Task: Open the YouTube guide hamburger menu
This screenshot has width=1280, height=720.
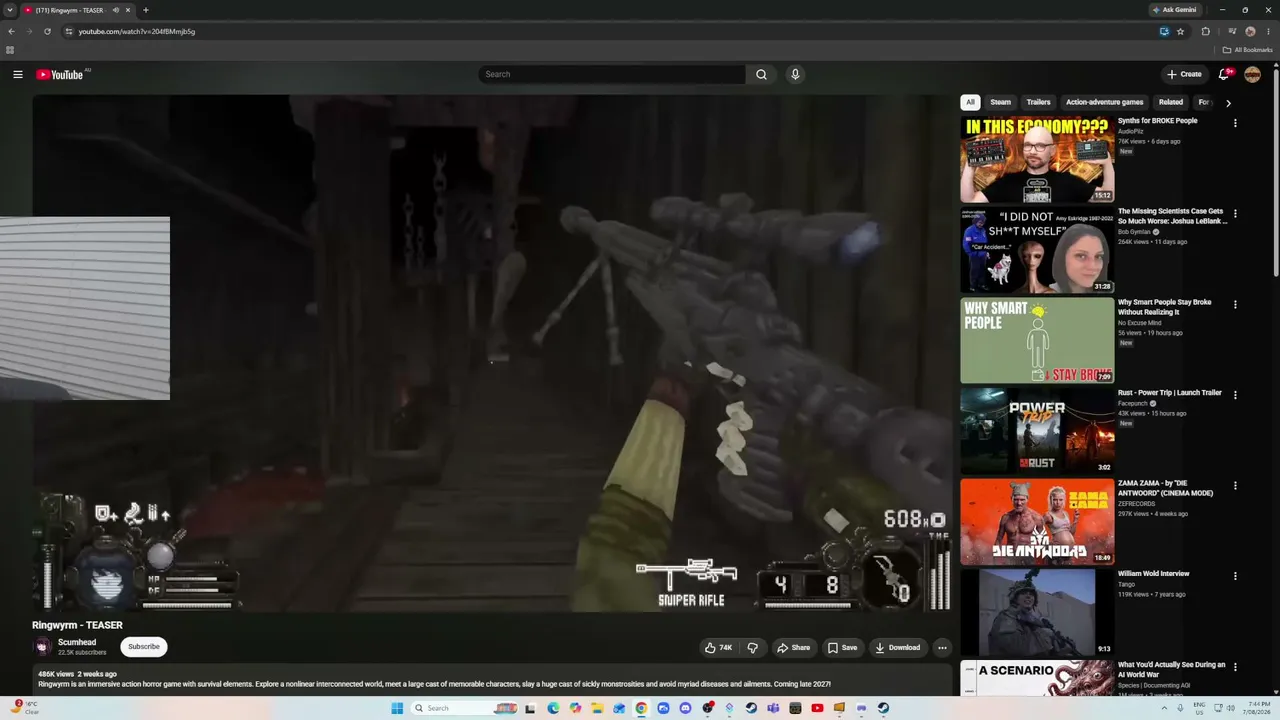Action: (x=17, y=74)
